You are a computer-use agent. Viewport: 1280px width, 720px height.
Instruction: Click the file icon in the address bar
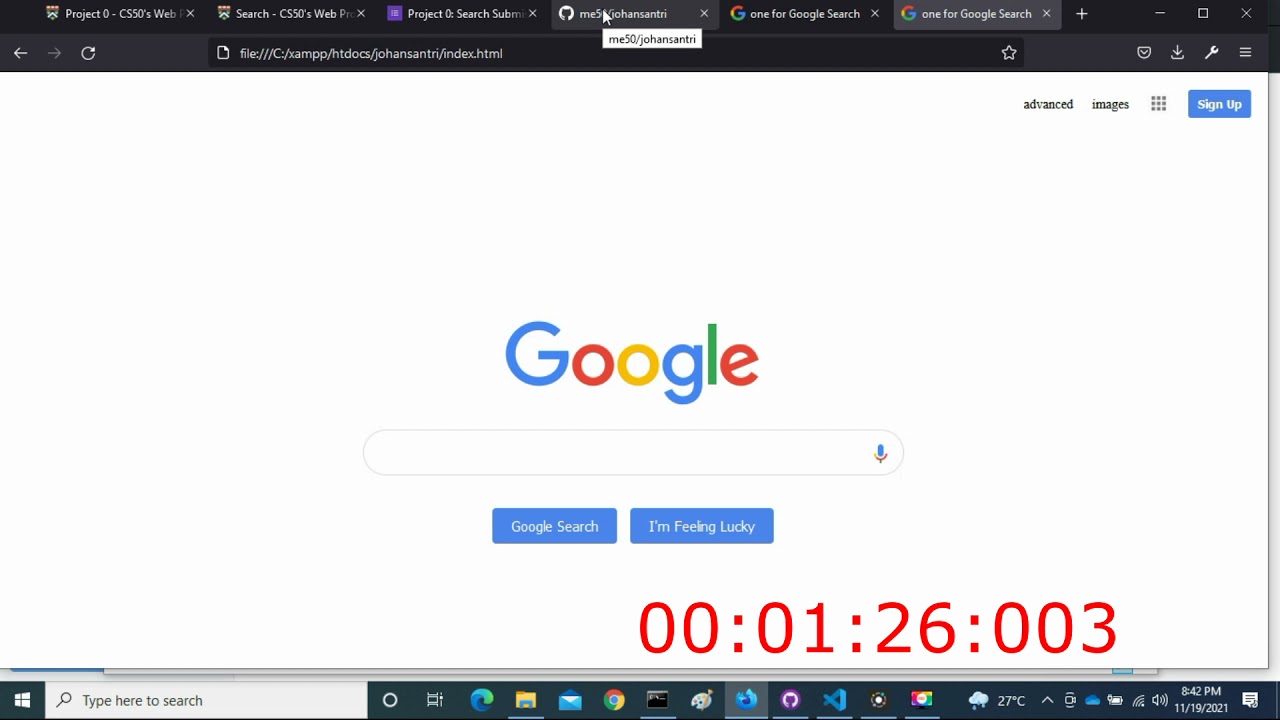(x=223, y=53)
